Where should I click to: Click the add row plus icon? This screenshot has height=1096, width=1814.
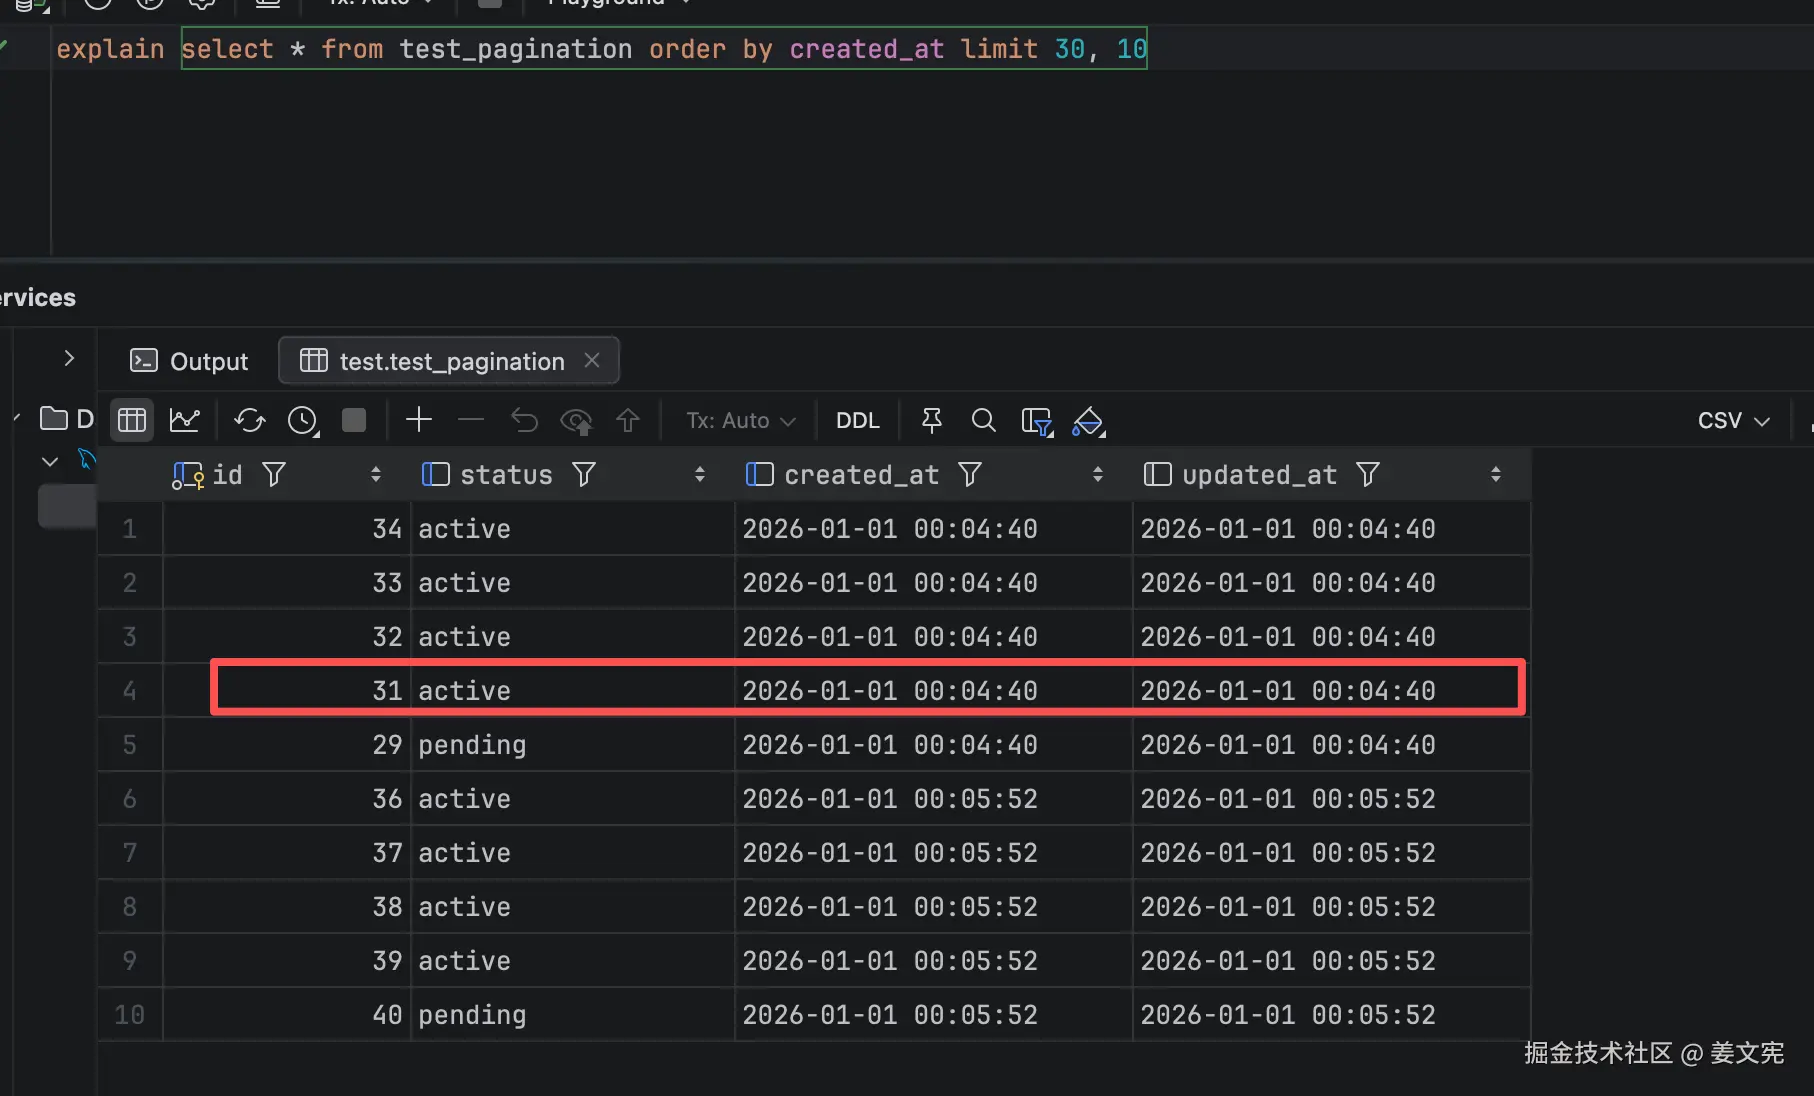(419, 420)
